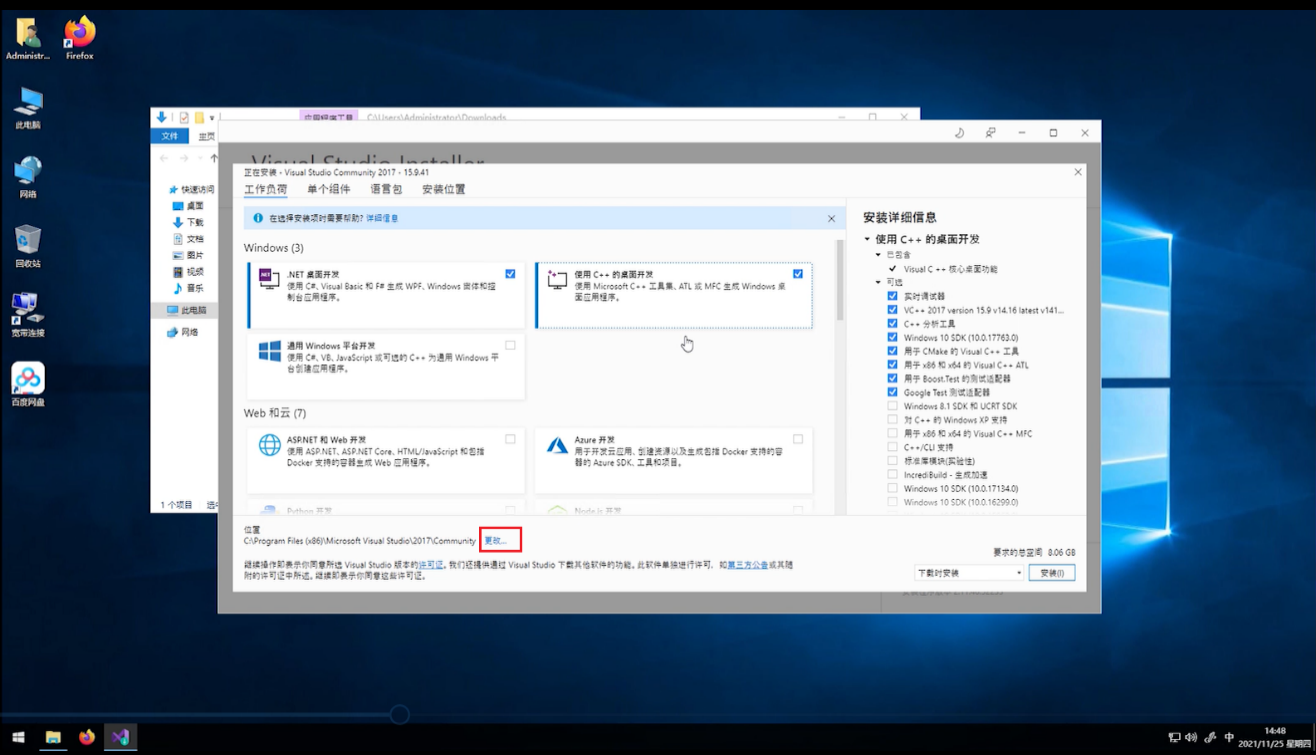The width and height of the screenshot is (1316, 755).
Task: Close the installer workloads dialog
Action: (1077, 172)
